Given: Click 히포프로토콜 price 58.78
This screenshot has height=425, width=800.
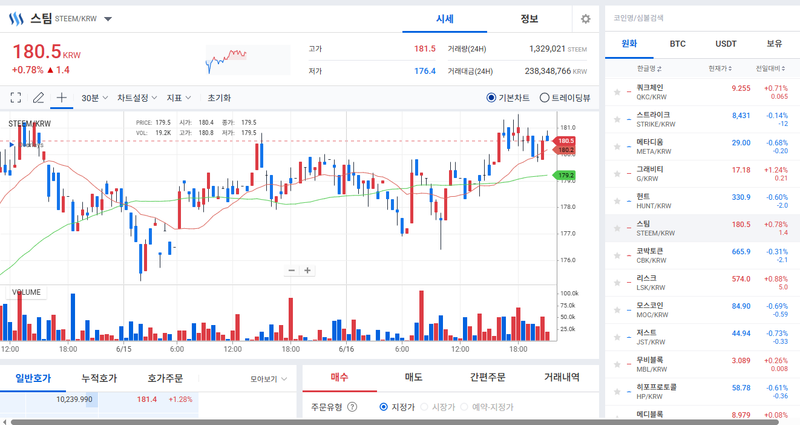Looking at the screenshot, I should [x=741, y=388].
